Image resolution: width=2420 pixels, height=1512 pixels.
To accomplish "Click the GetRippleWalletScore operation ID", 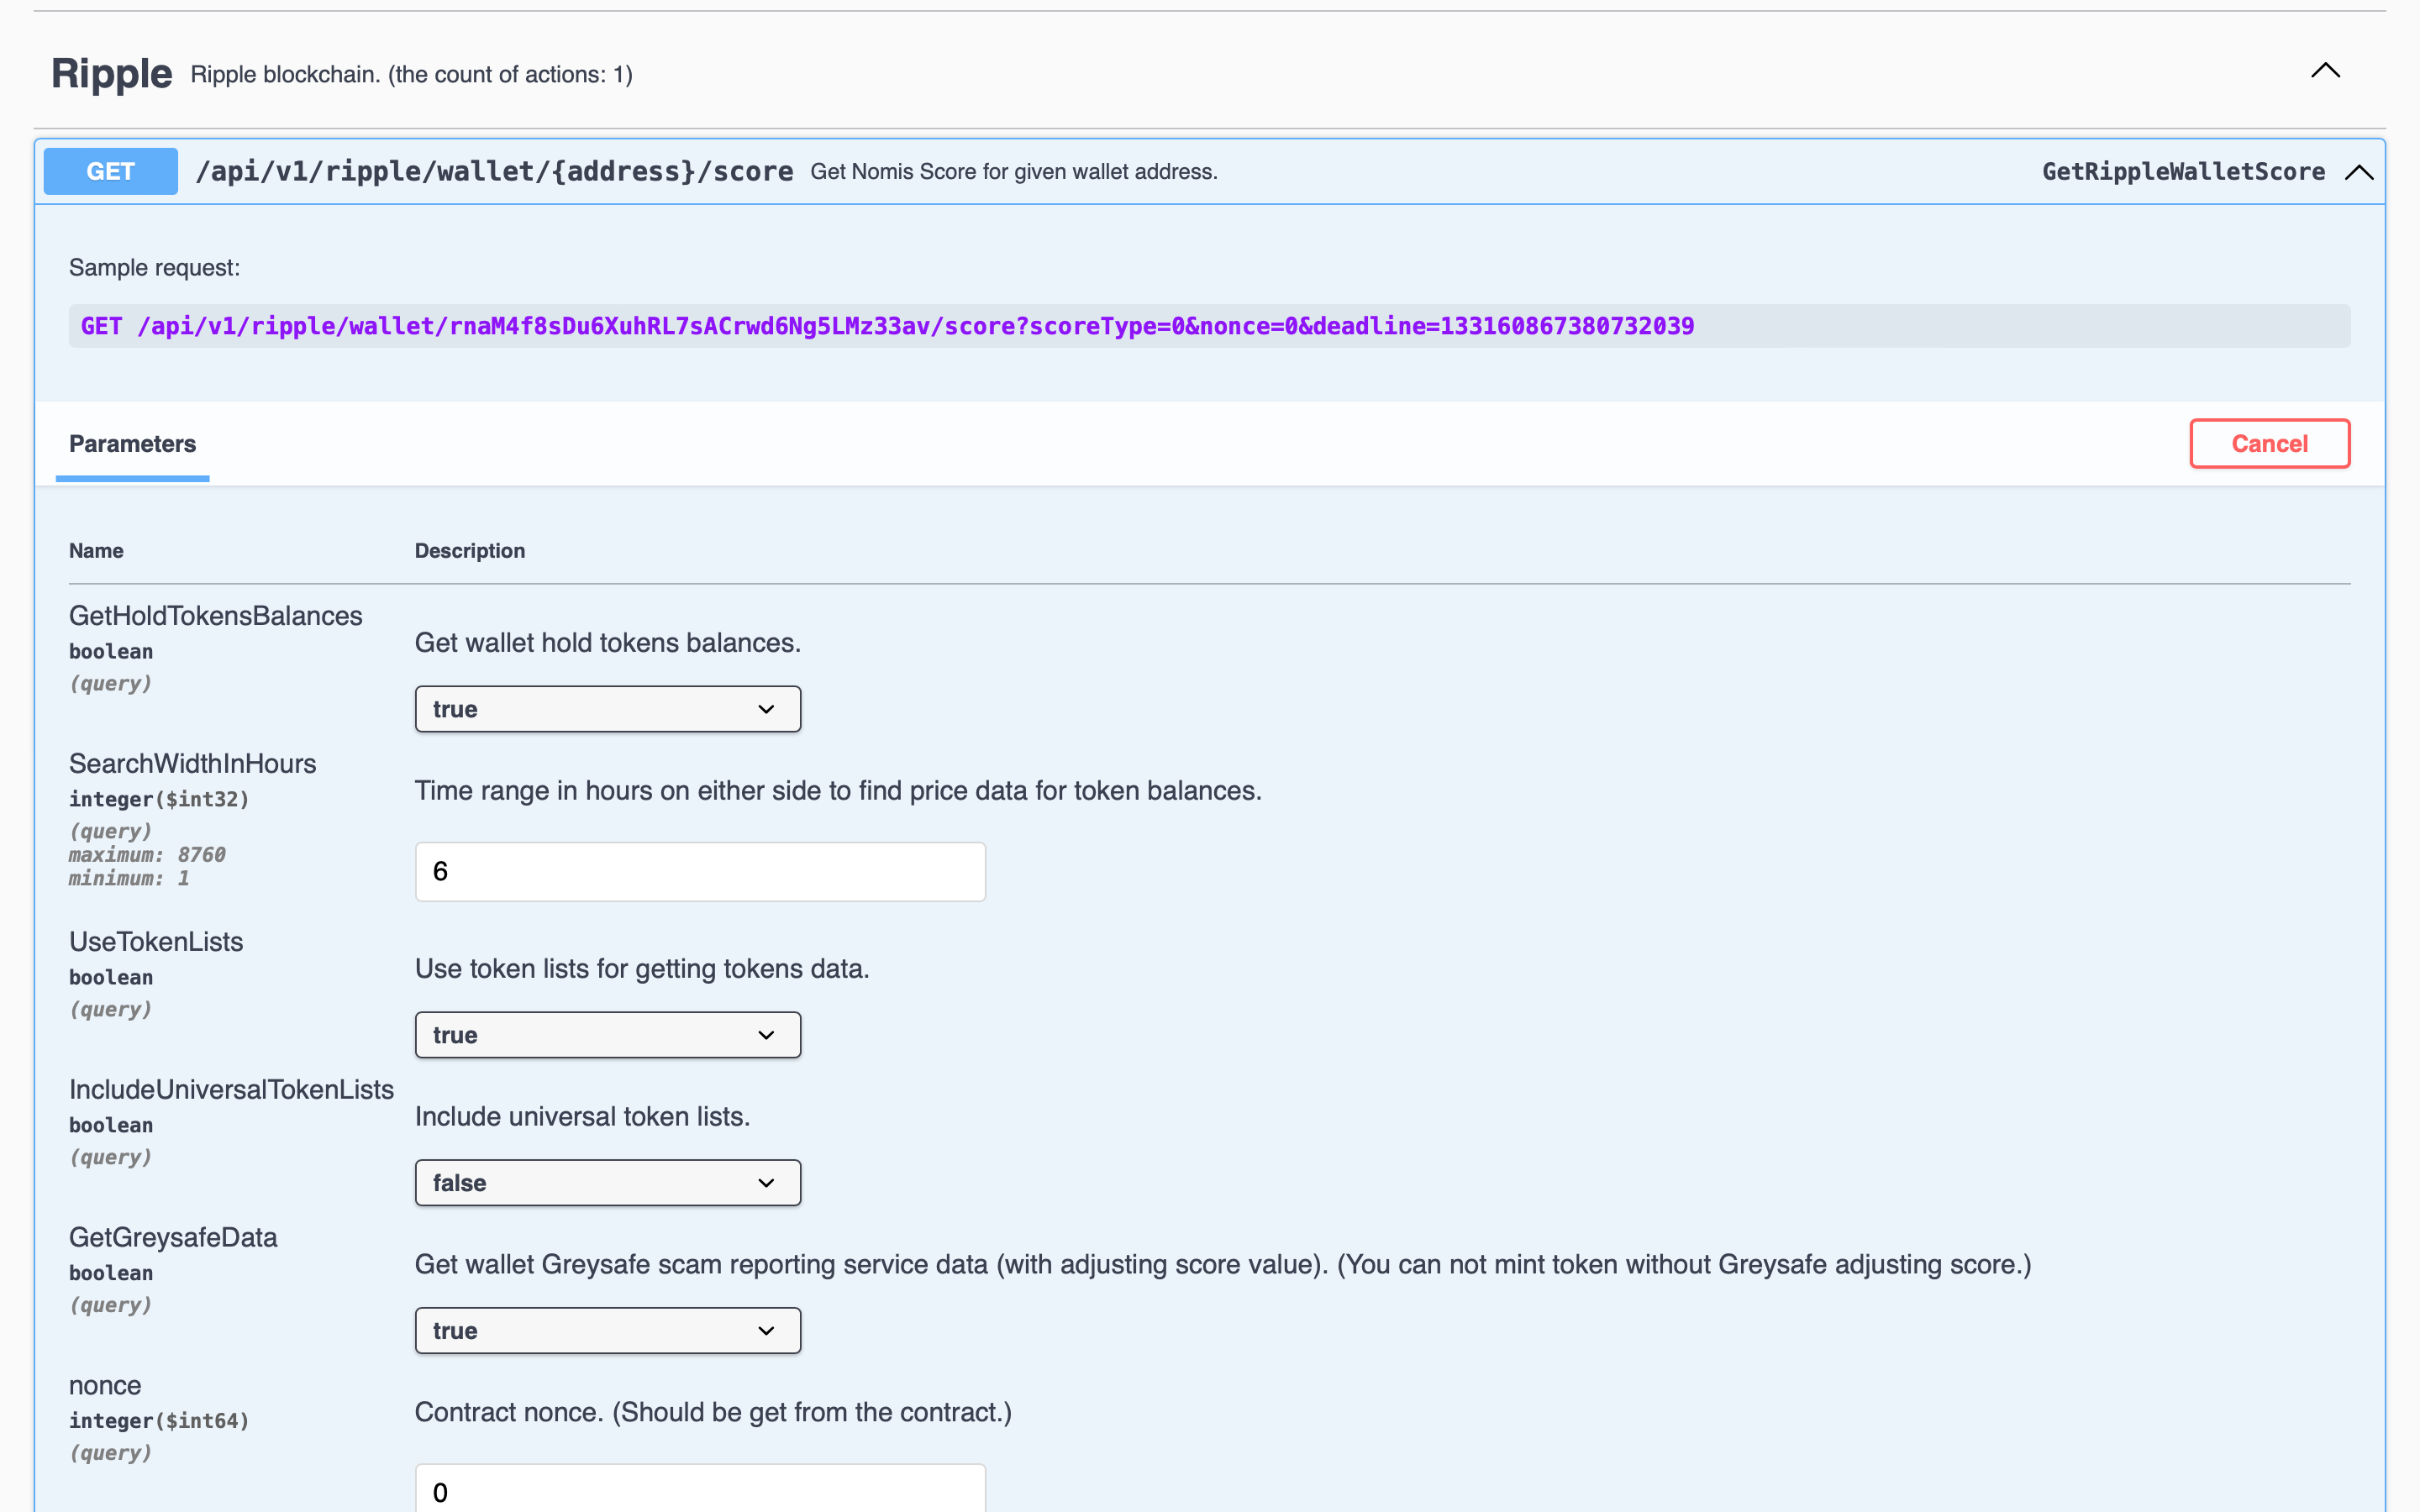I will point(2183,172).
